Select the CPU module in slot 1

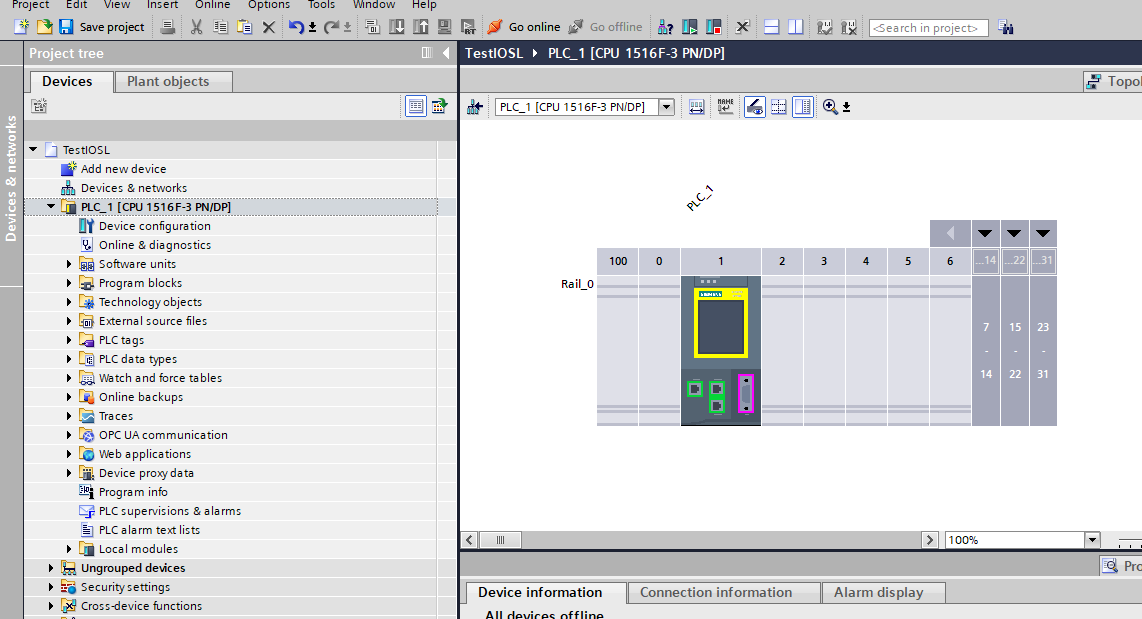click(720, 350)
